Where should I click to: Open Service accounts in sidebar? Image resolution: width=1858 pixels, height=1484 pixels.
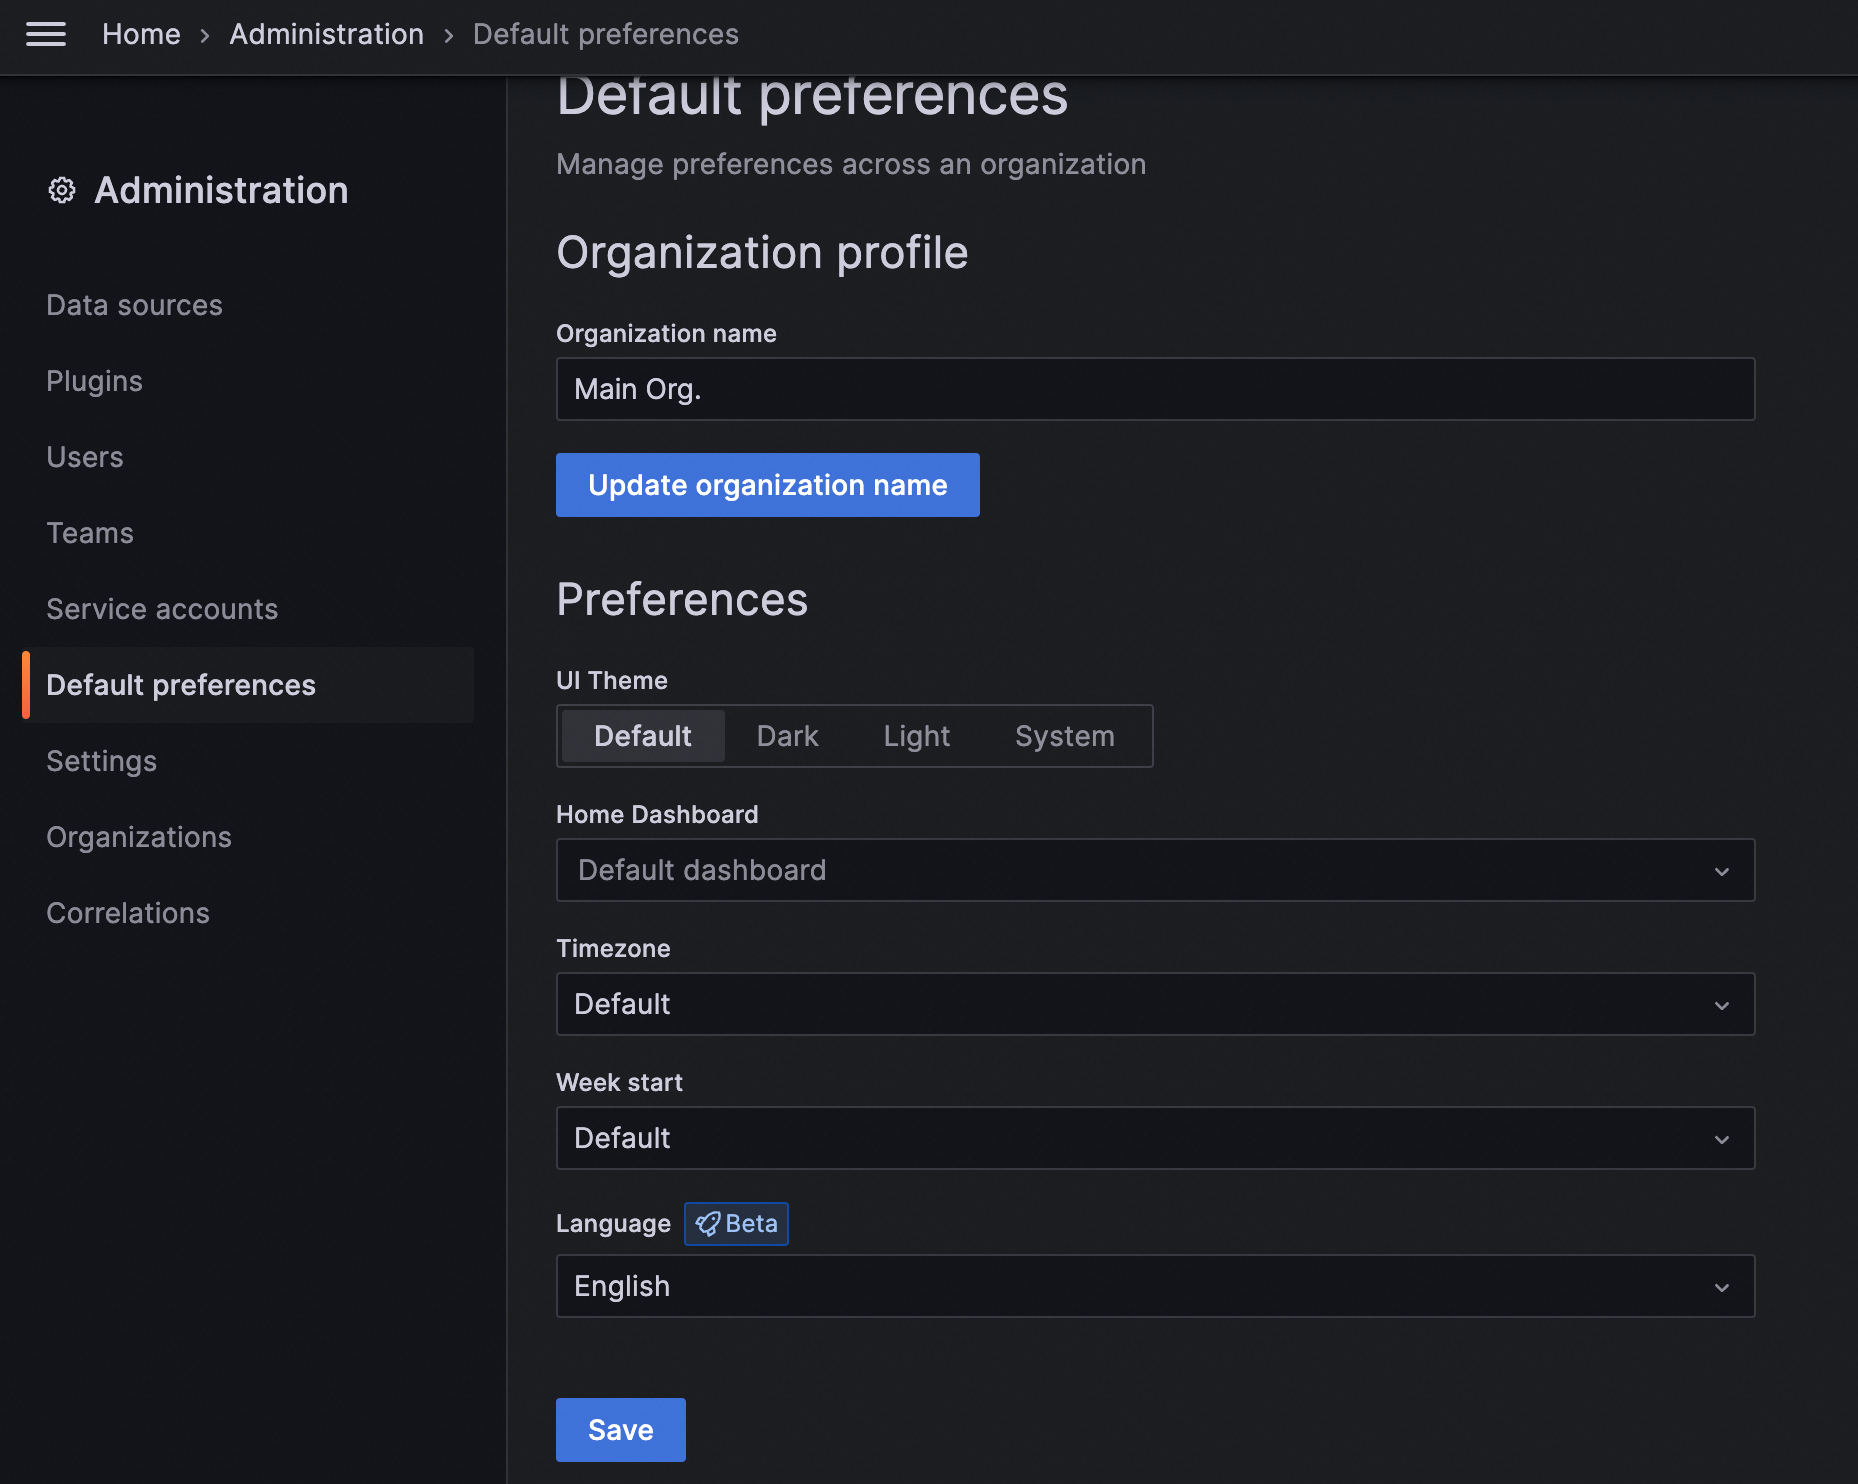pos(162,609)
